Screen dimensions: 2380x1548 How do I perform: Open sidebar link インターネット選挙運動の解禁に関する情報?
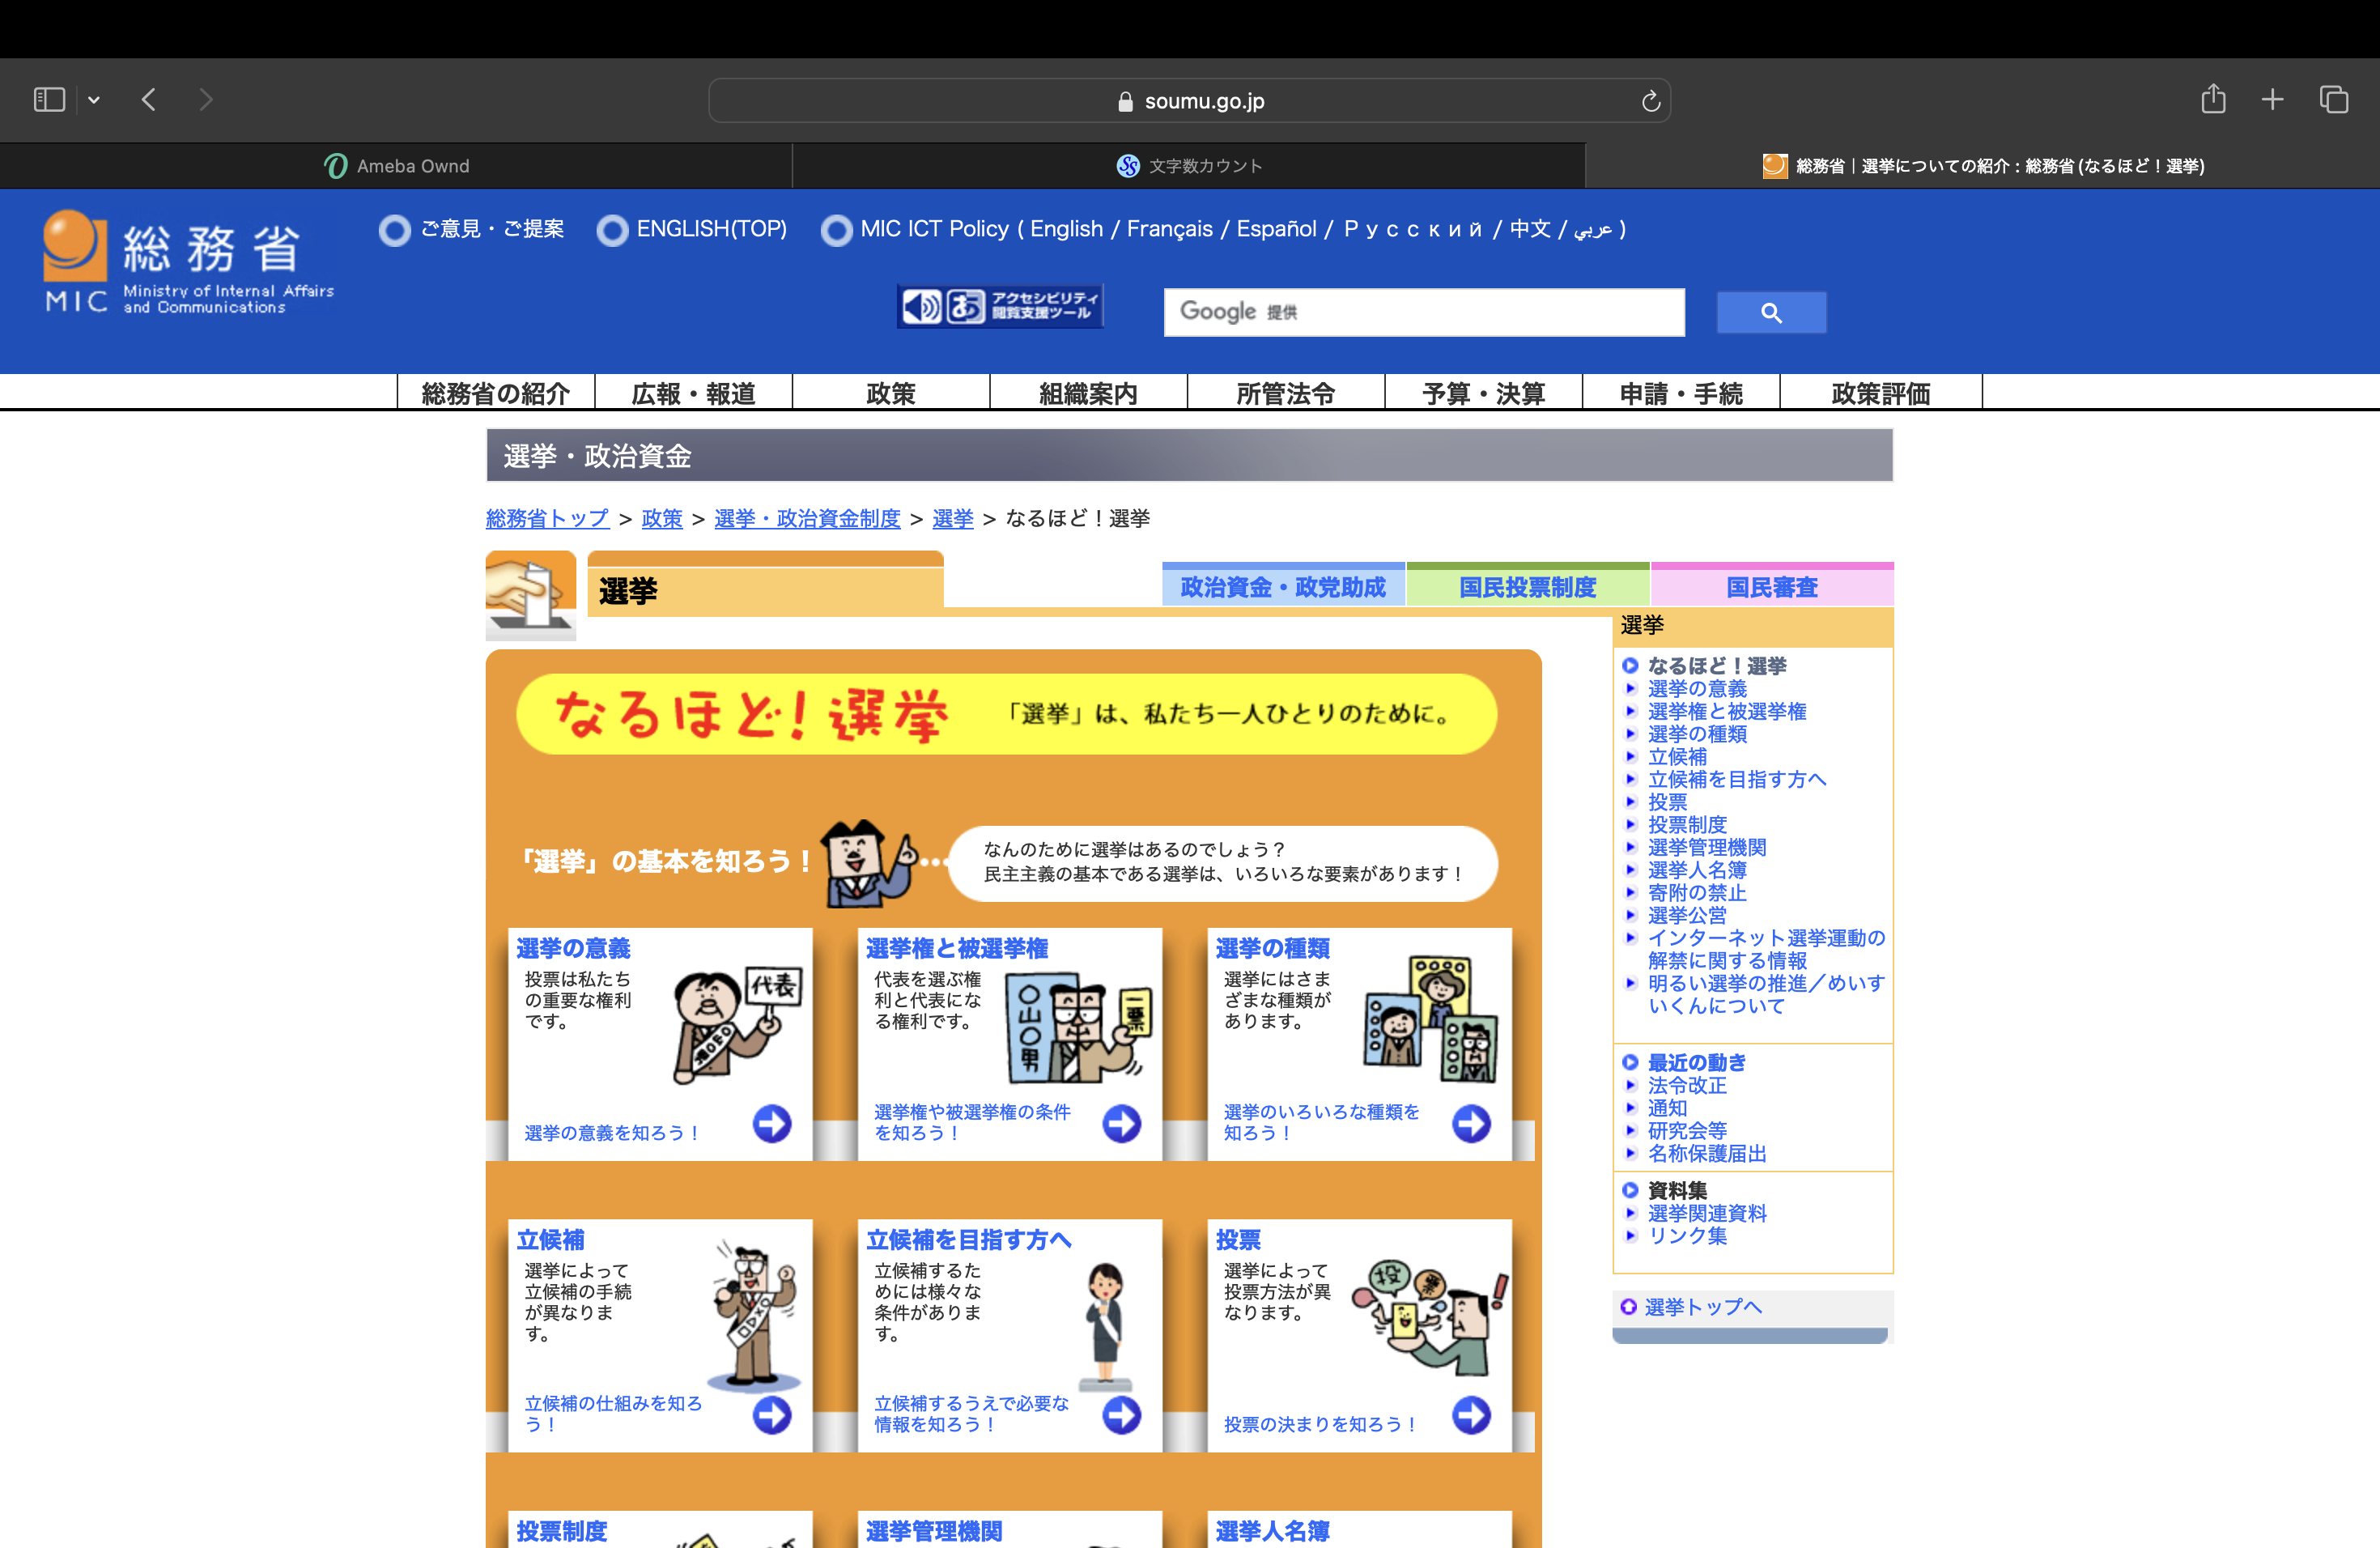[1766, 949]
